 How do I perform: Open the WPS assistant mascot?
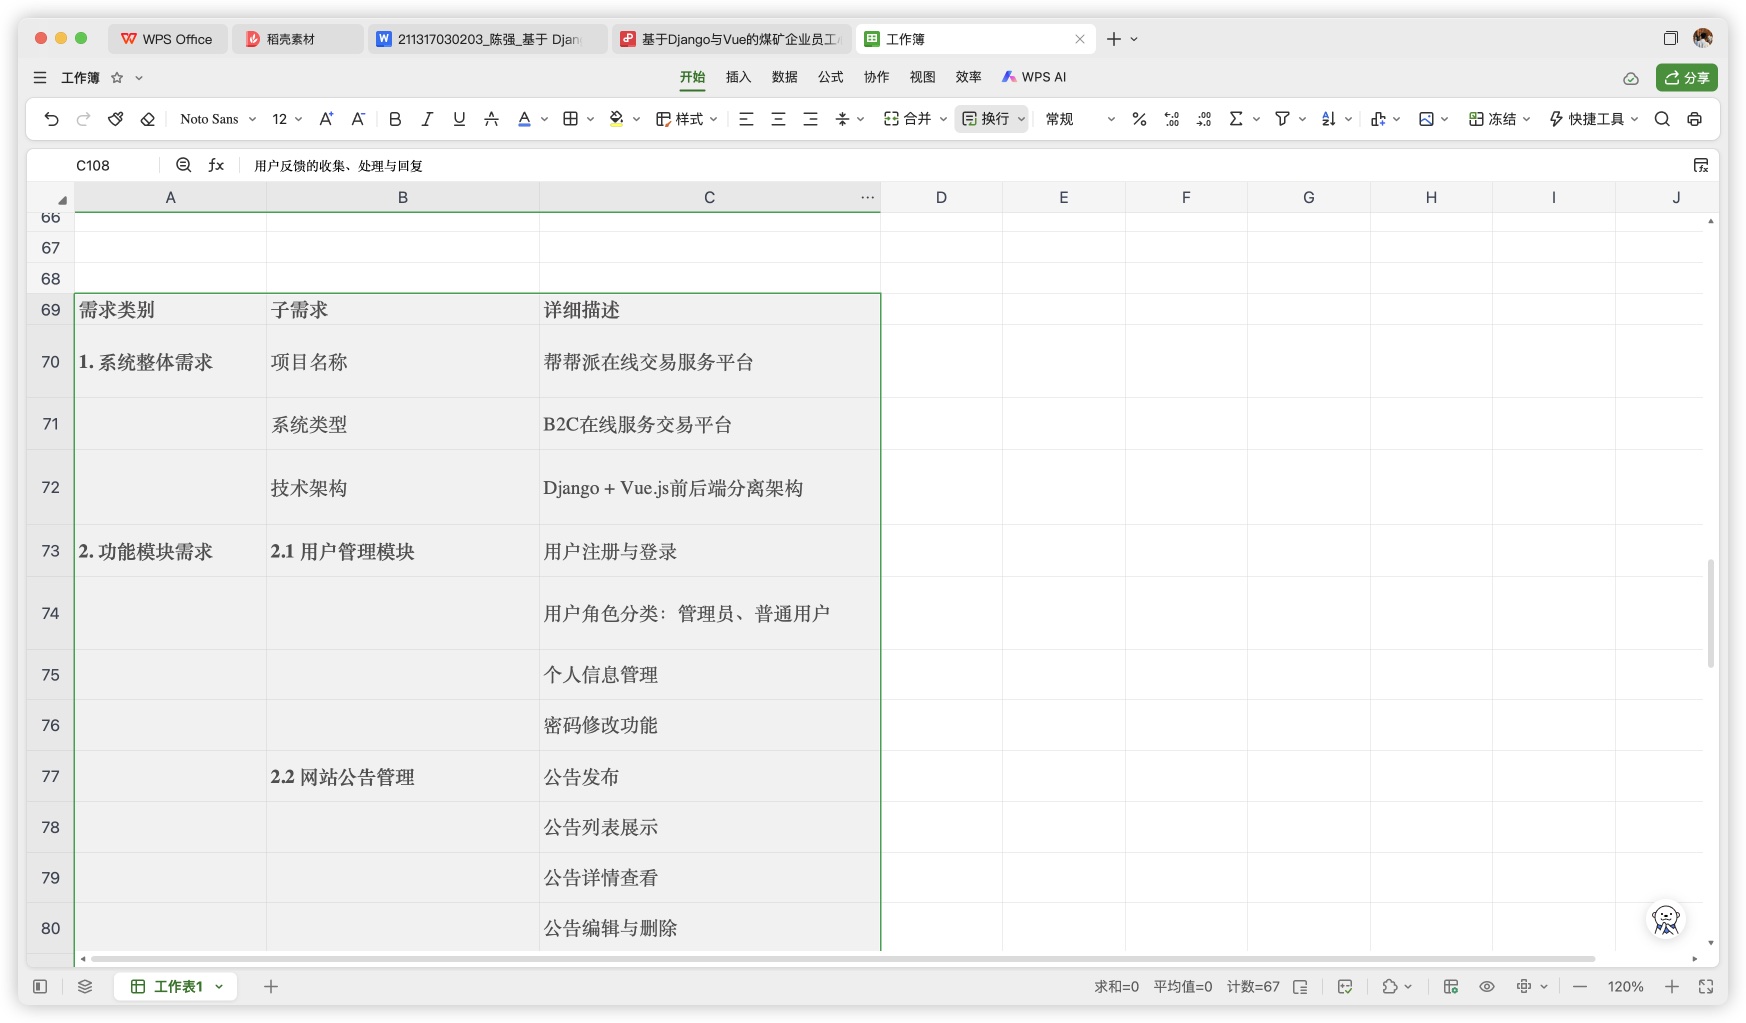pos(1666,919)
